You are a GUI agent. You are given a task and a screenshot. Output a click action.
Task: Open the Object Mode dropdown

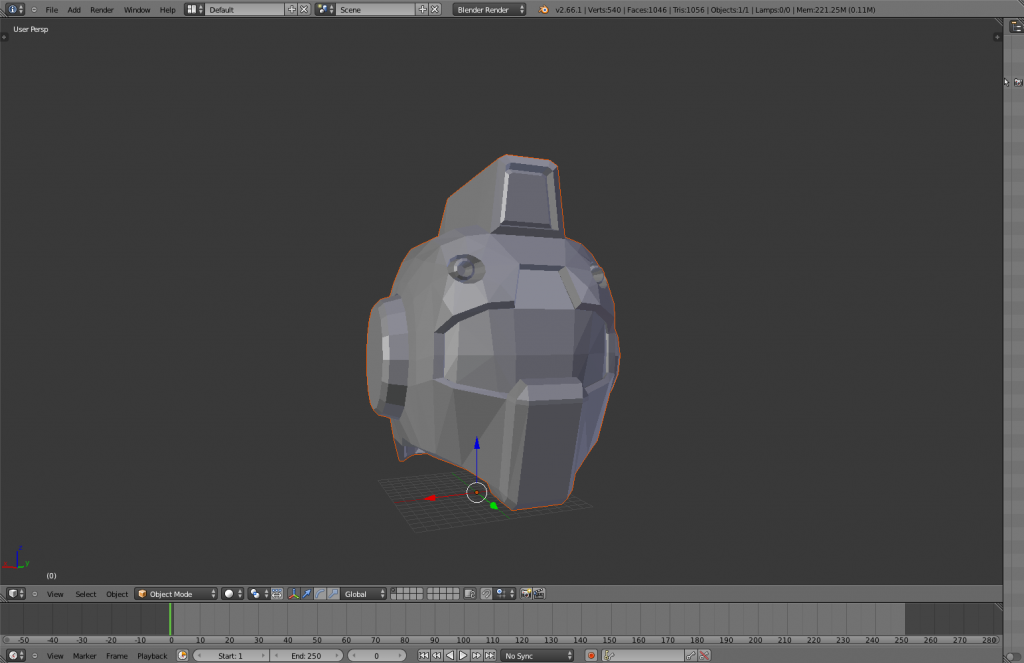[176, 594]
